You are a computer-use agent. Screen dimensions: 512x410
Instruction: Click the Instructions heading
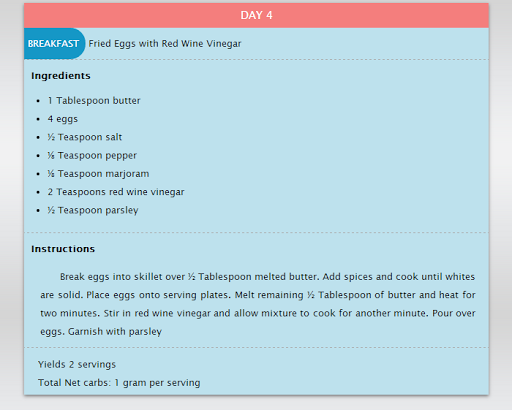pos(63,249)
